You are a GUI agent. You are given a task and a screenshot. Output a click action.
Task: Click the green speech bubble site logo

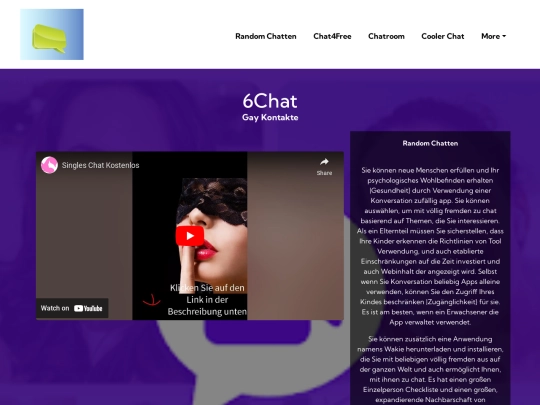click(52, 34)
